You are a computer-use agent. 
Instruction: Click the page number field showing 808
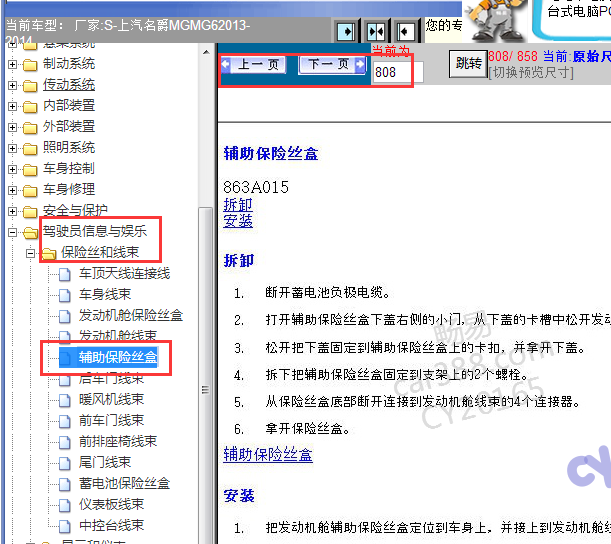(x=398, y=72)
